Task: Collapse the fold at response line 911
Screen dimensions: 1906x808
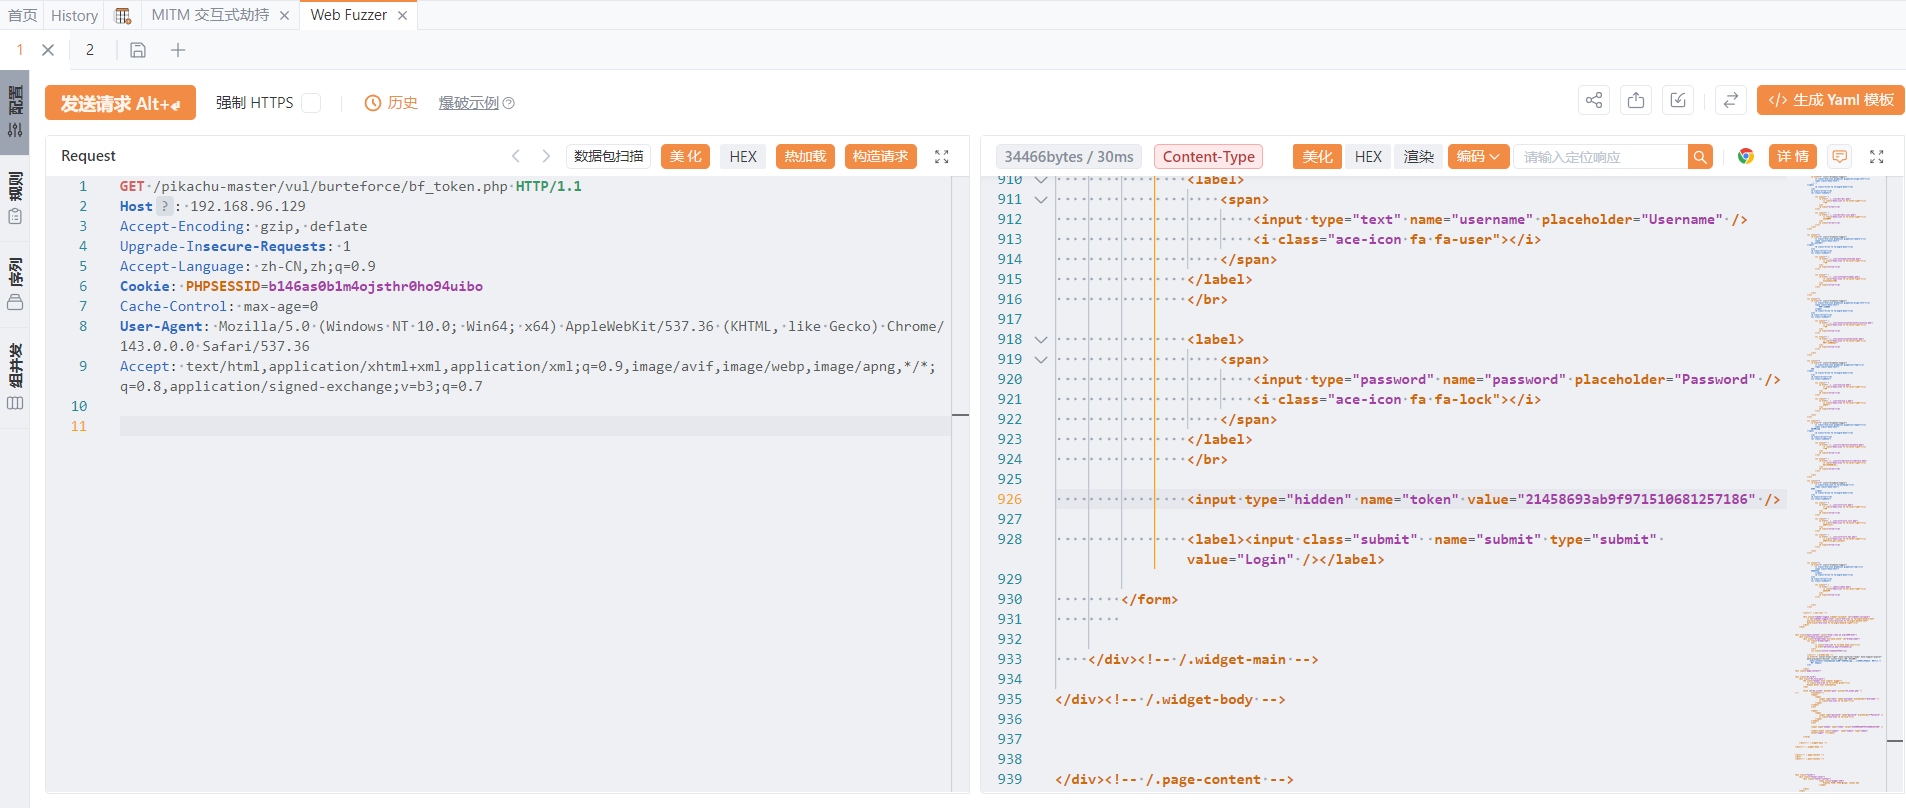Action: (1041, 199)
